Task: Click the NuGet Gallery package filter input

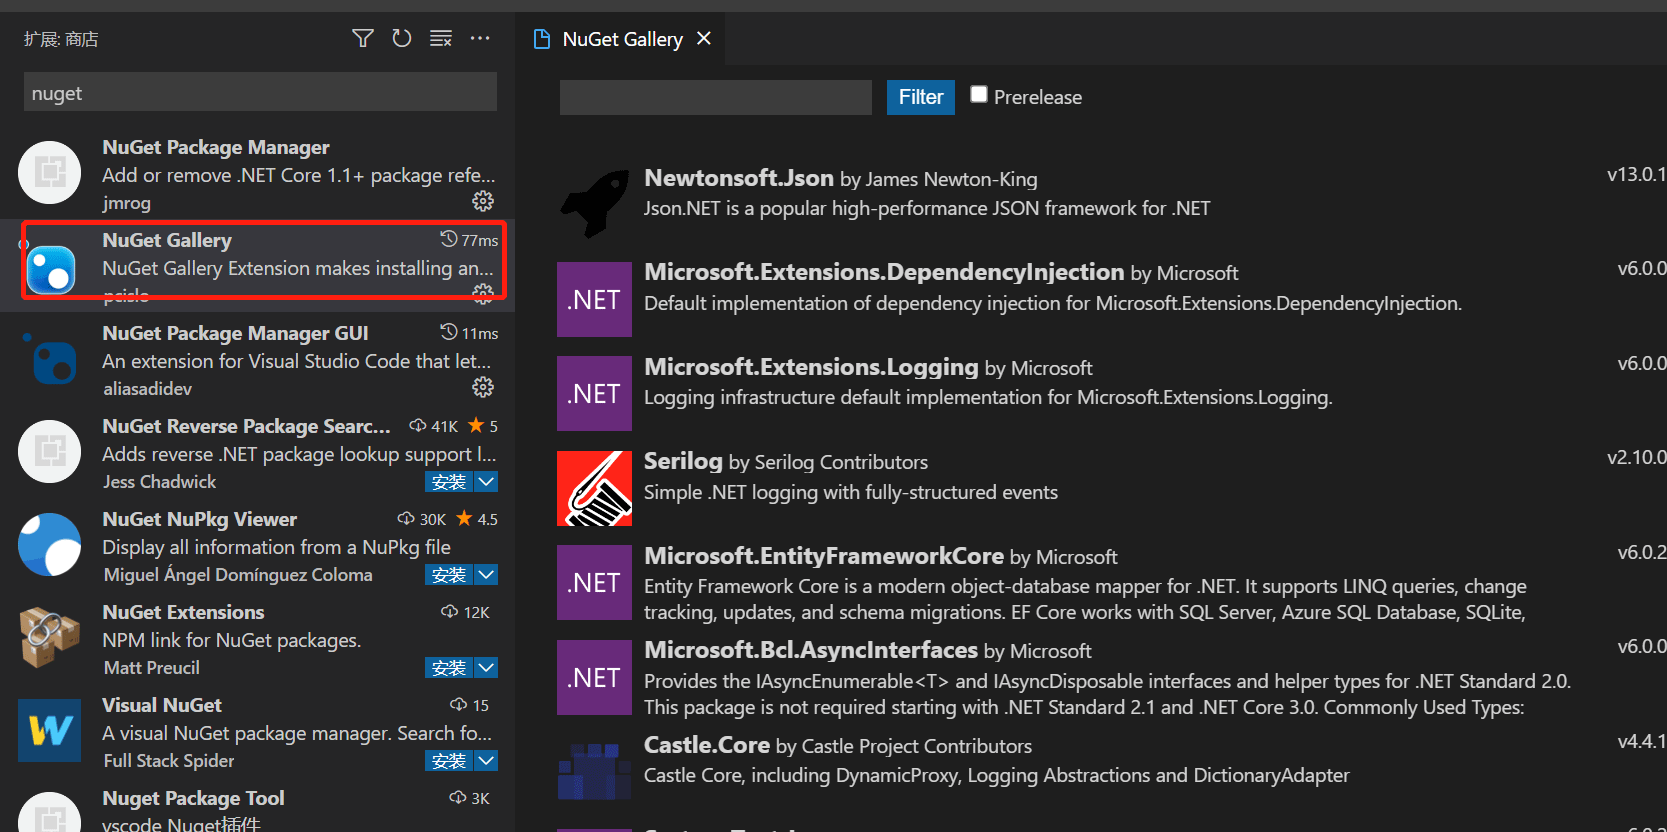Action: pyautogui.click(x=716, y=97)
